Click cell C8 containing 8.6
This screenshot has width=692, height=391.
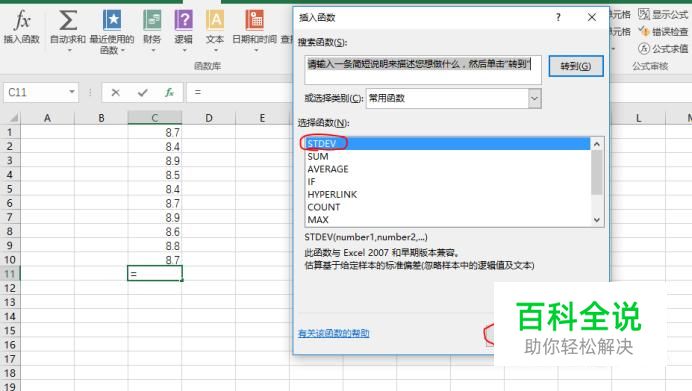pyautogui.click(x=154, y=231)
